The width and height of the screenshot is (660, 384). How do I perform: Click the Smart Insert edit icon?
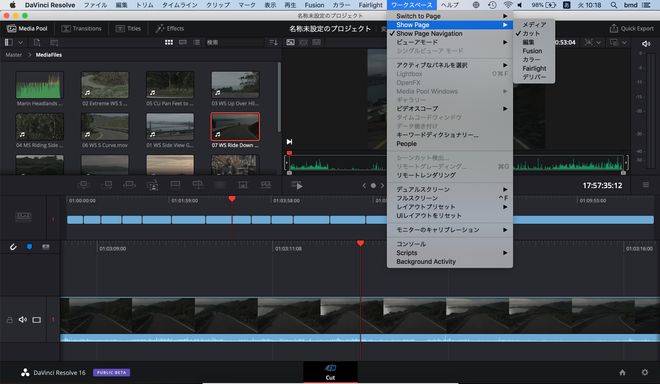[84, 185]
